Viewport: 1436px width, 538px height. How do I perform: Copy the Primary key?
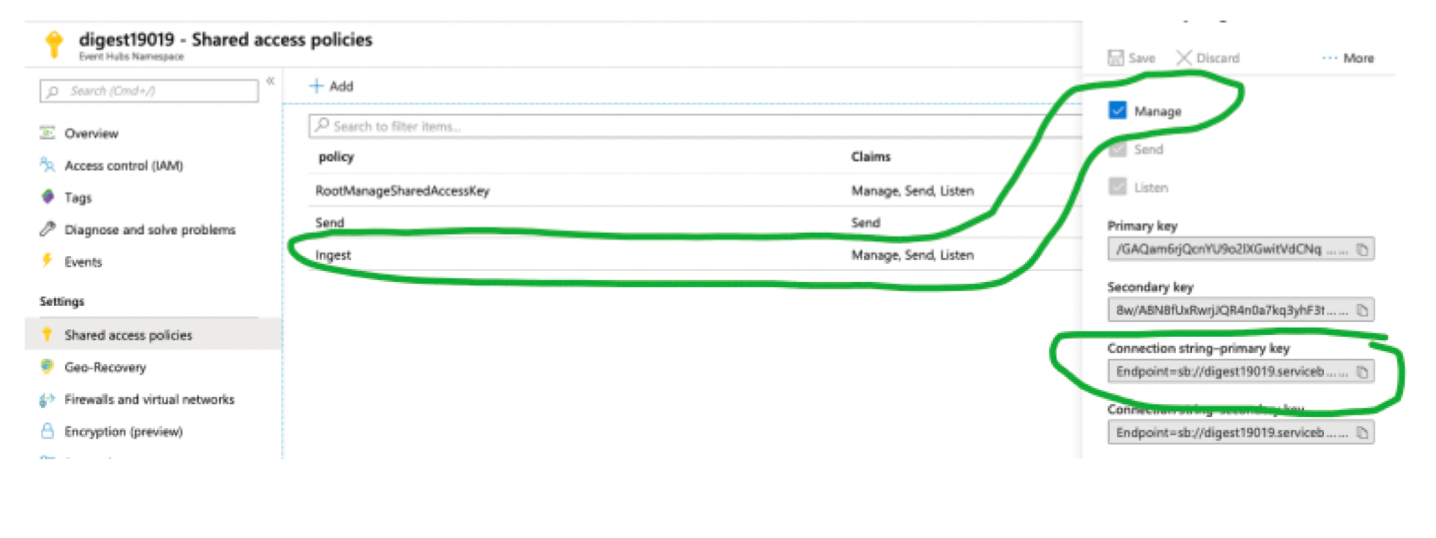pos(1362,248)
